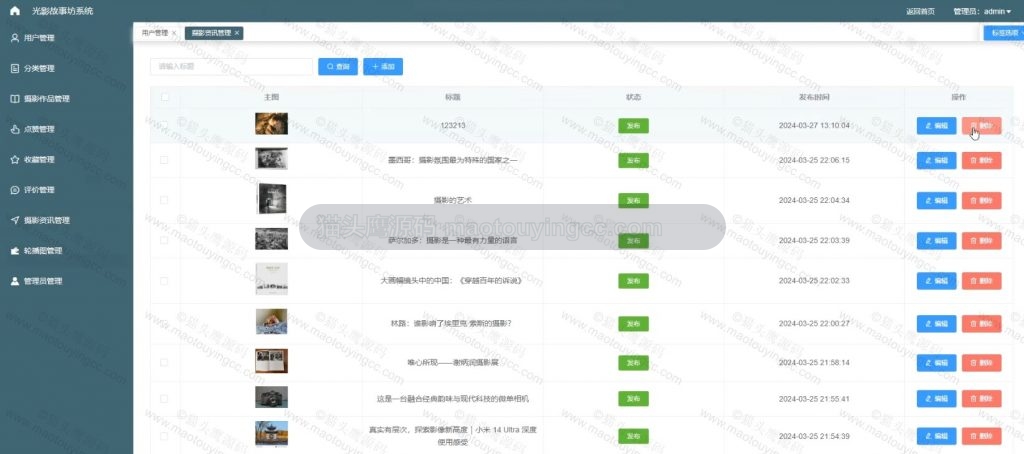
Task: Open 点赞管理 via its thumbs-up icon
Action: [x=14, y=129]
